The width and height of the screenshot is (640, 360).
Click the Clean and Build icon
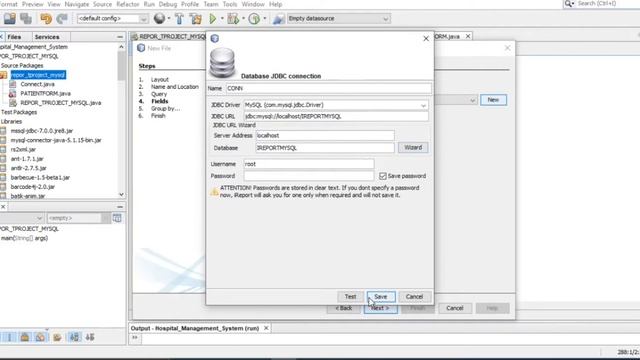(196, 18)
